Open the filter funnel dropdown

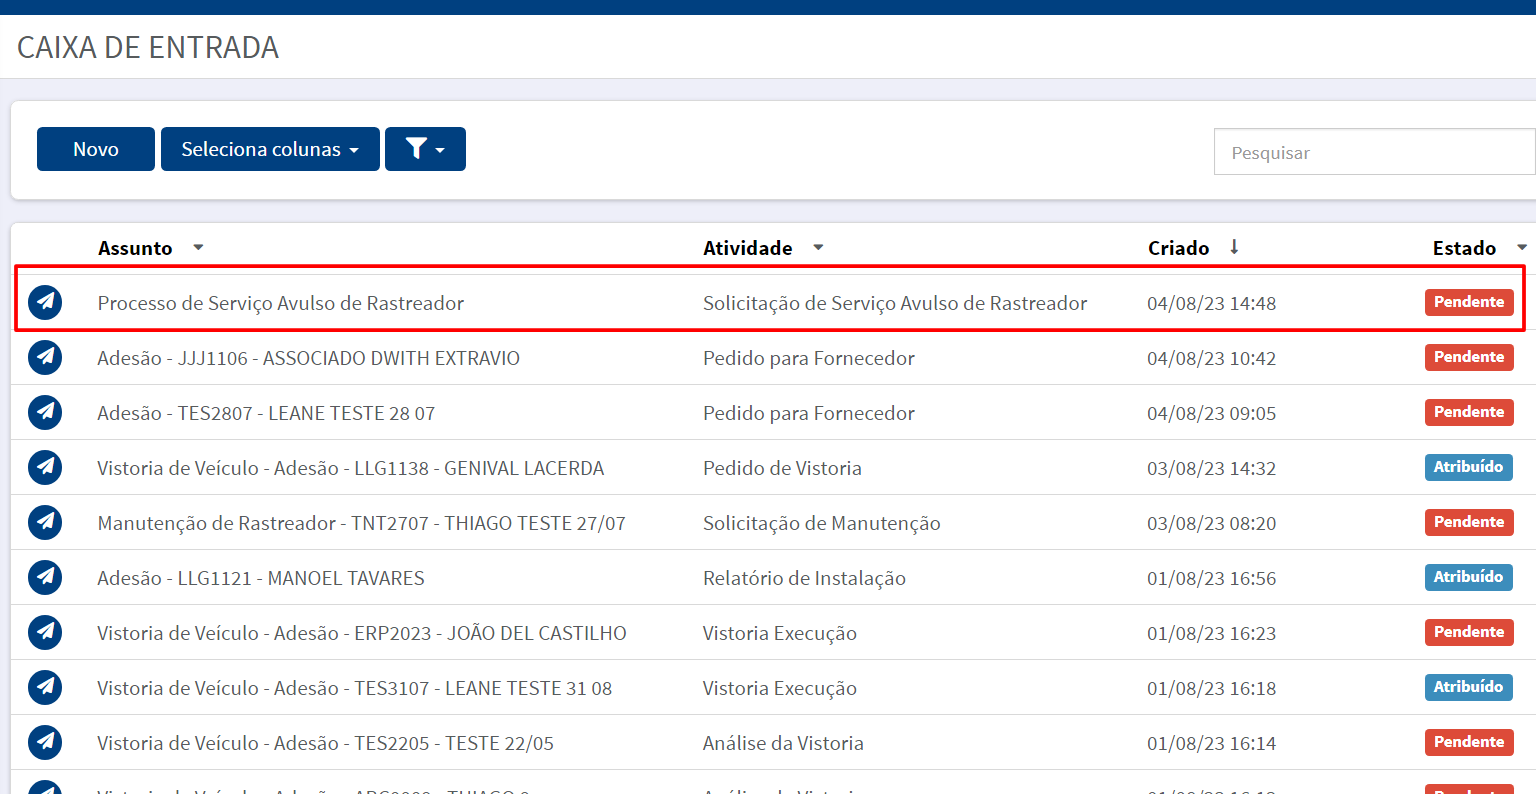(x=425, y=149)
